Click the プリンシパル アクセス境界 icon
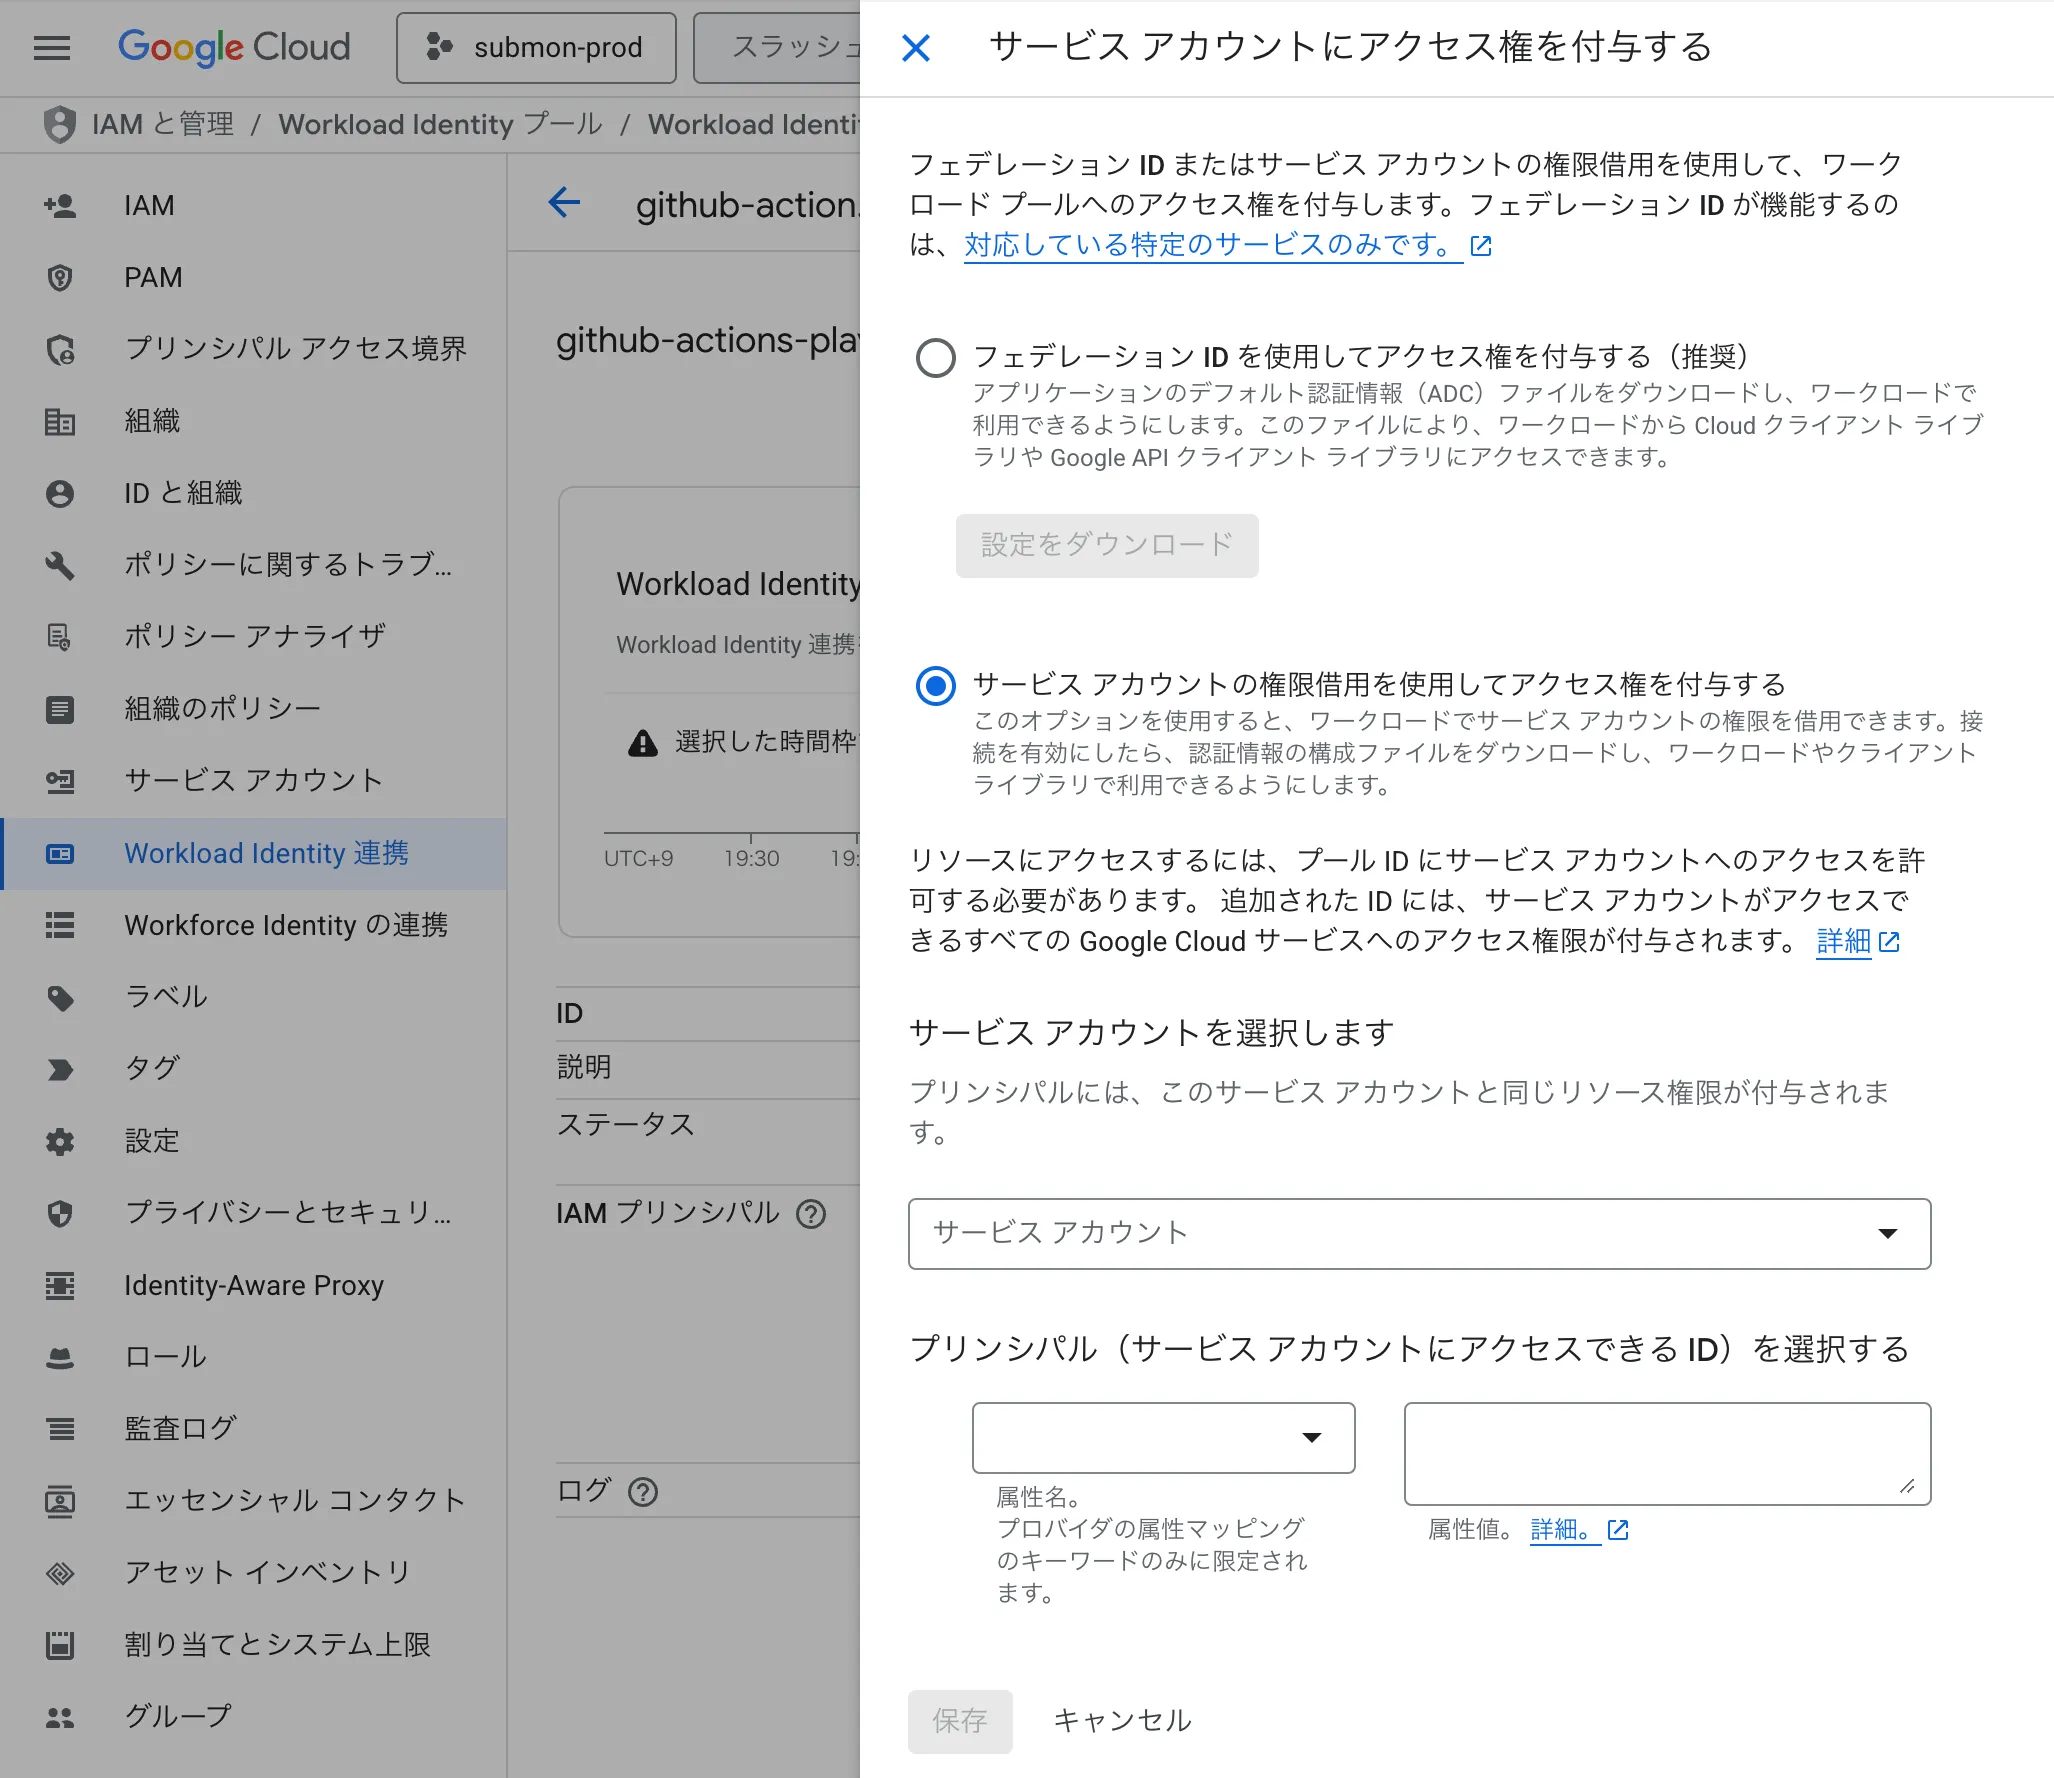The image size is (2054, 1778). click(x=60, y=350)
